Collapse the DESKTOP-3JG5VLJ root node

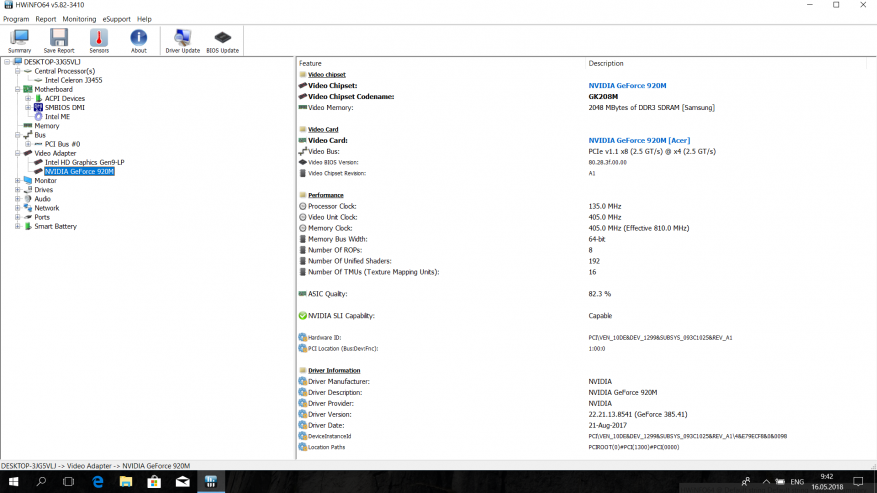click(7, 62)
